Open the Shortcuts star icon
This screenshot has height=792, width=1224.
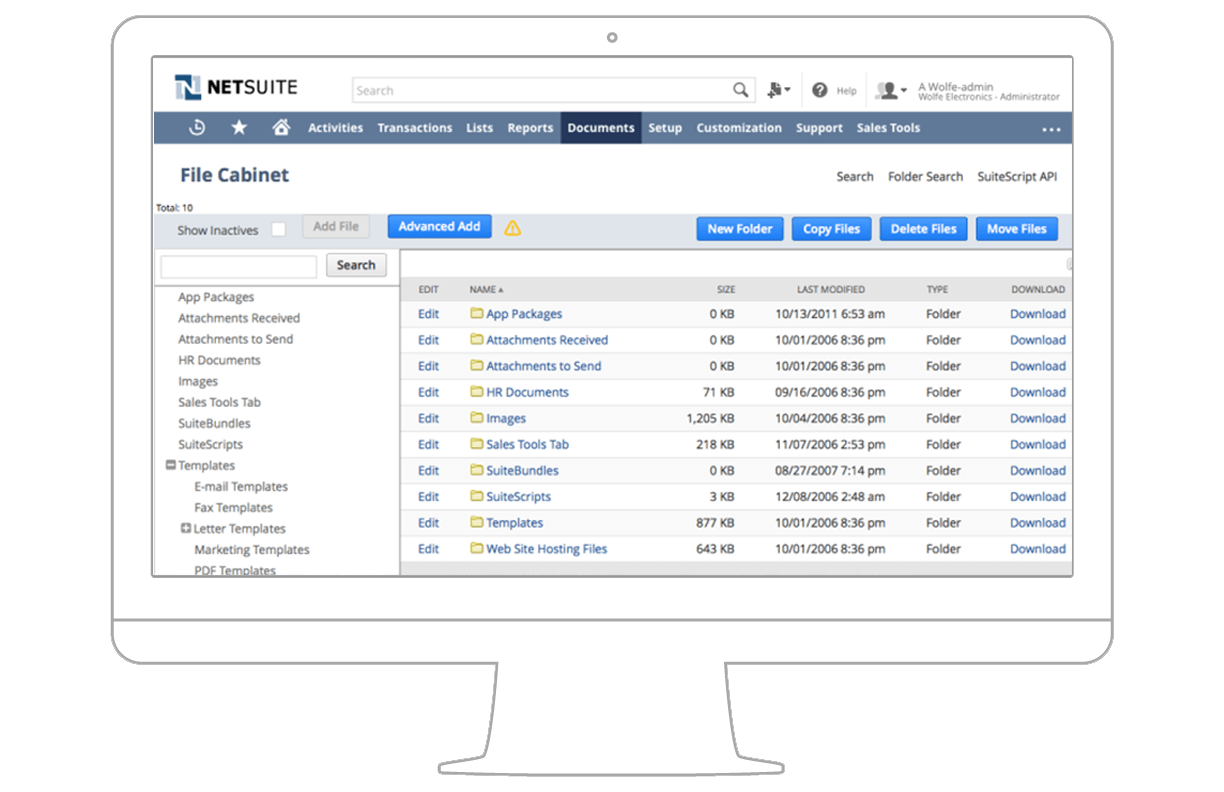[239, 128]
